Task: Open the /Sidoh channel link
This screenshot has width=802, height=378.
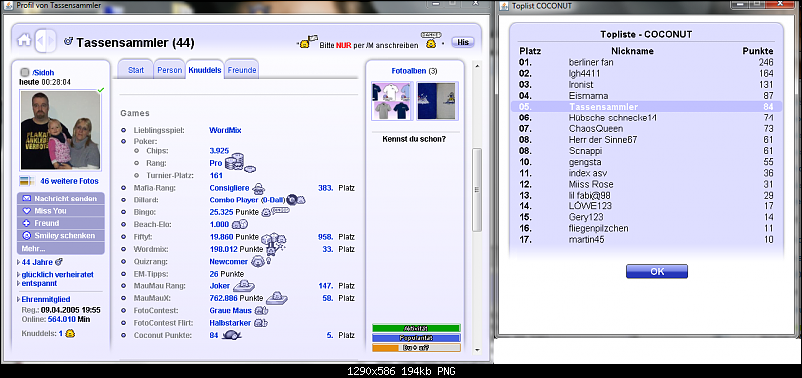Action: pyautogui.click(x=43, y=73)
